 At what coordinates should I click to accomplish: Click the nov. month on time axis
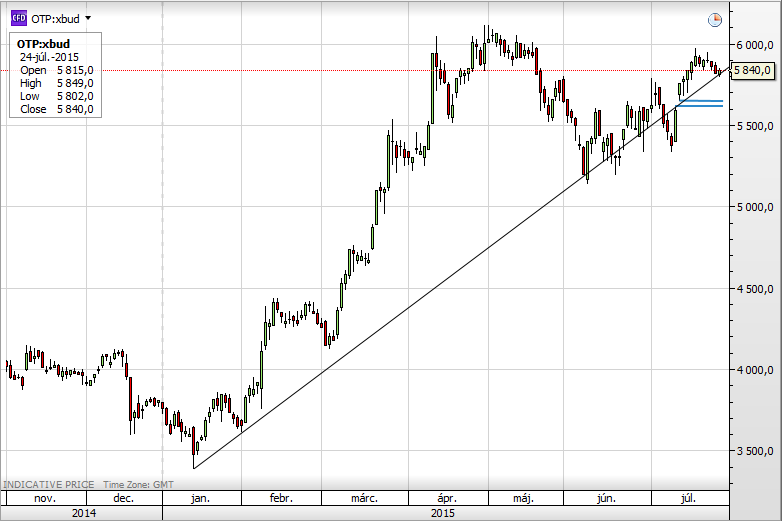pos(45,498)
